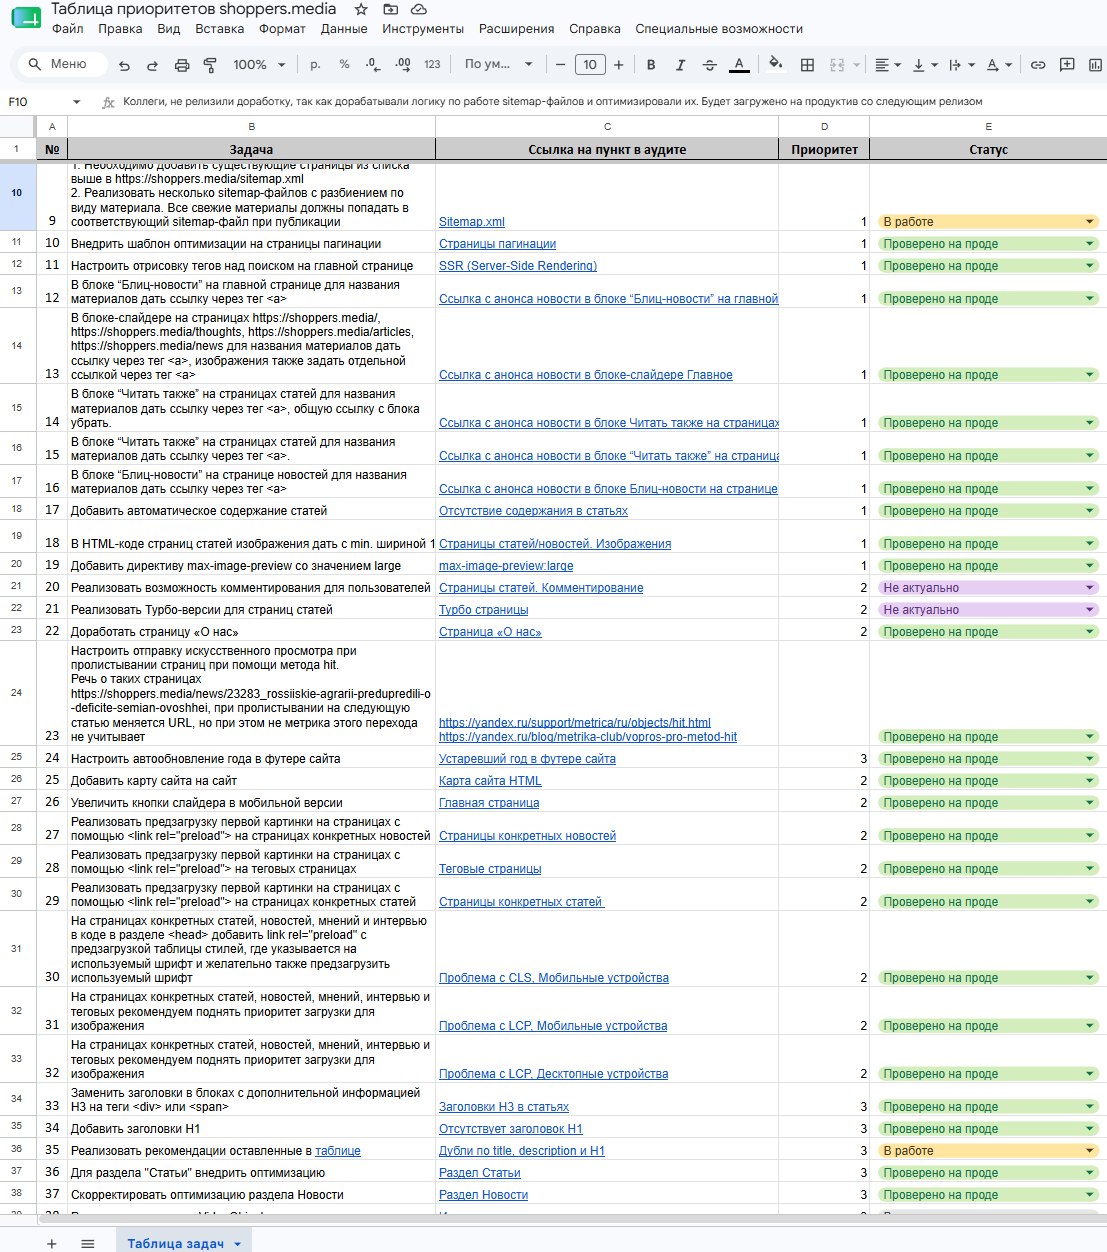
Task: Open the Вставка menu
Action: (x=220, y=29)
